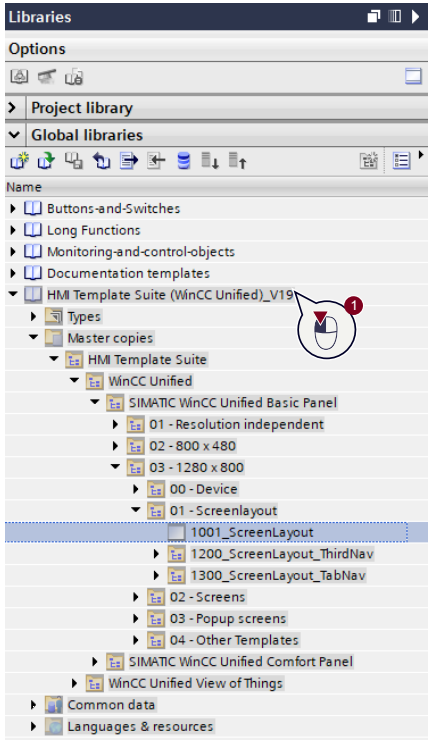Click the blue database stack icon
This screenshot has height=743, width=430.
click(x=183, y=161)
